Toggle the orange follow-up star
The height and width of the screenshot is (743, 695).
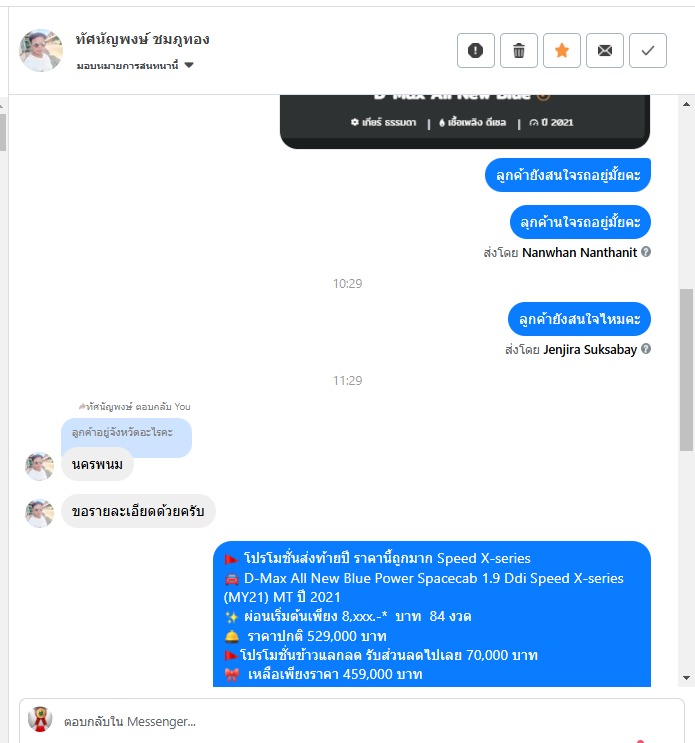pos(562,50)
